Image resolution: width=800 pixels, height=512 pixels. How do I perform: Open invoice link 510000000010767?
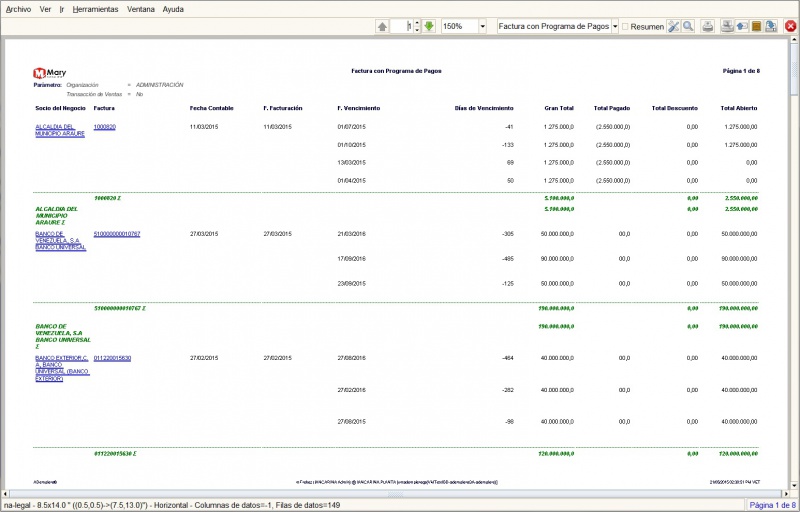click(117, 234)
